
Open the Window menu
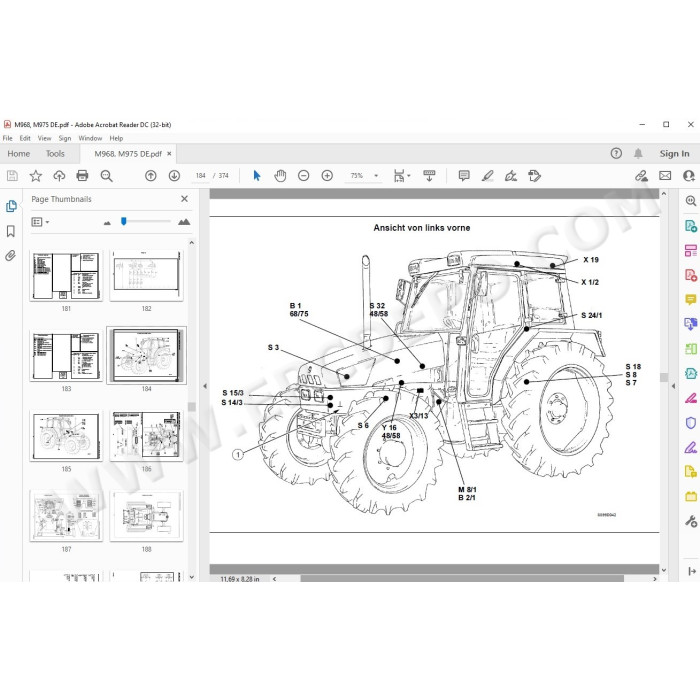click(x=90, y=138)
